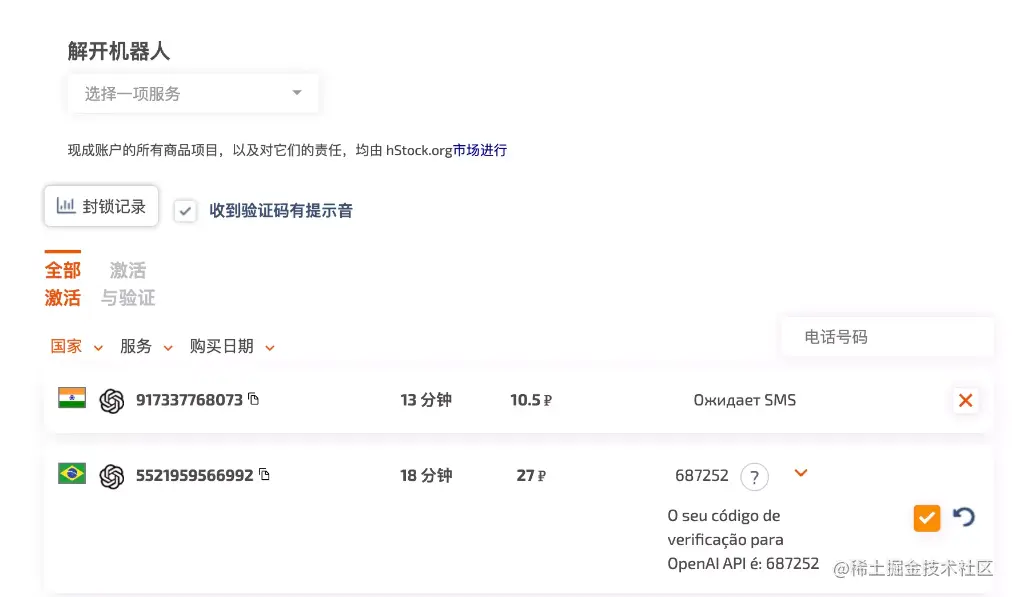Select the phone number 917337768073

click(x=189, y=400)
